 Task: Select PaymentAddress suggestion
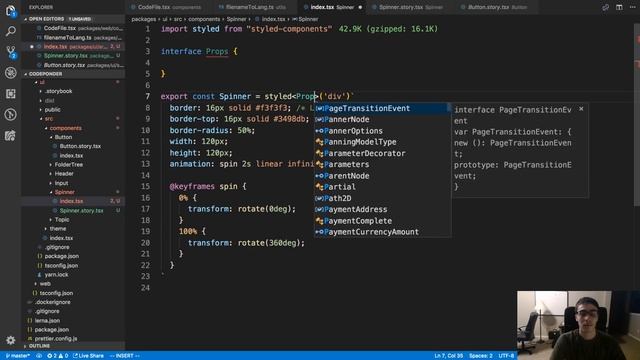click(x=382, y=209)
